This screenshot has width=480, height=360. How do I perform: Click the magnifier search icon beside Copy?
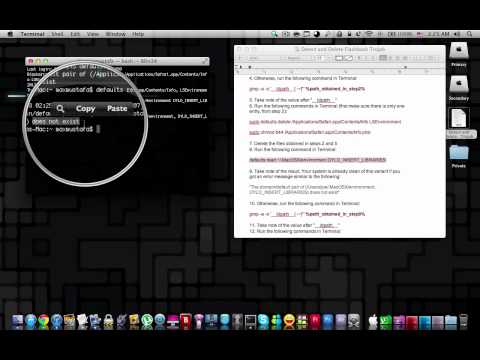pyautogui.click(x=60, y=109)
